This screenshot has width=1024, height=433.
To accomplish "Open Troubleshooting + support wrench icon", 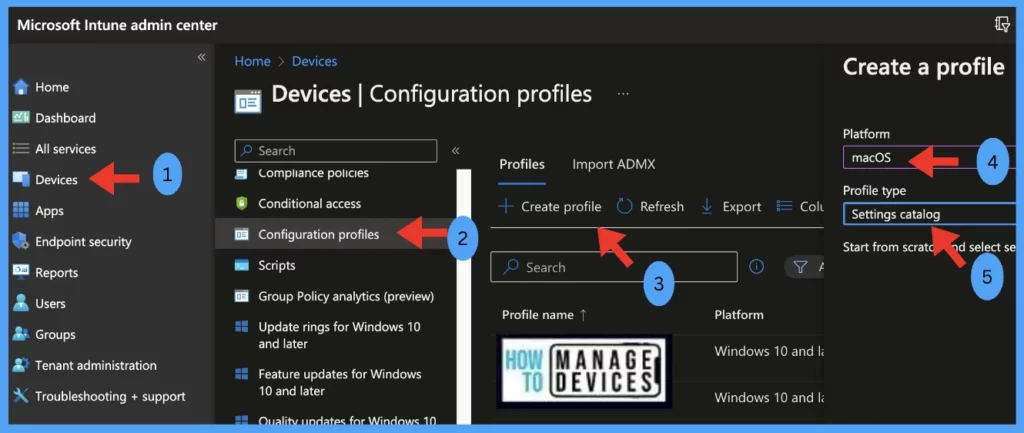I will tap(21, 396).
